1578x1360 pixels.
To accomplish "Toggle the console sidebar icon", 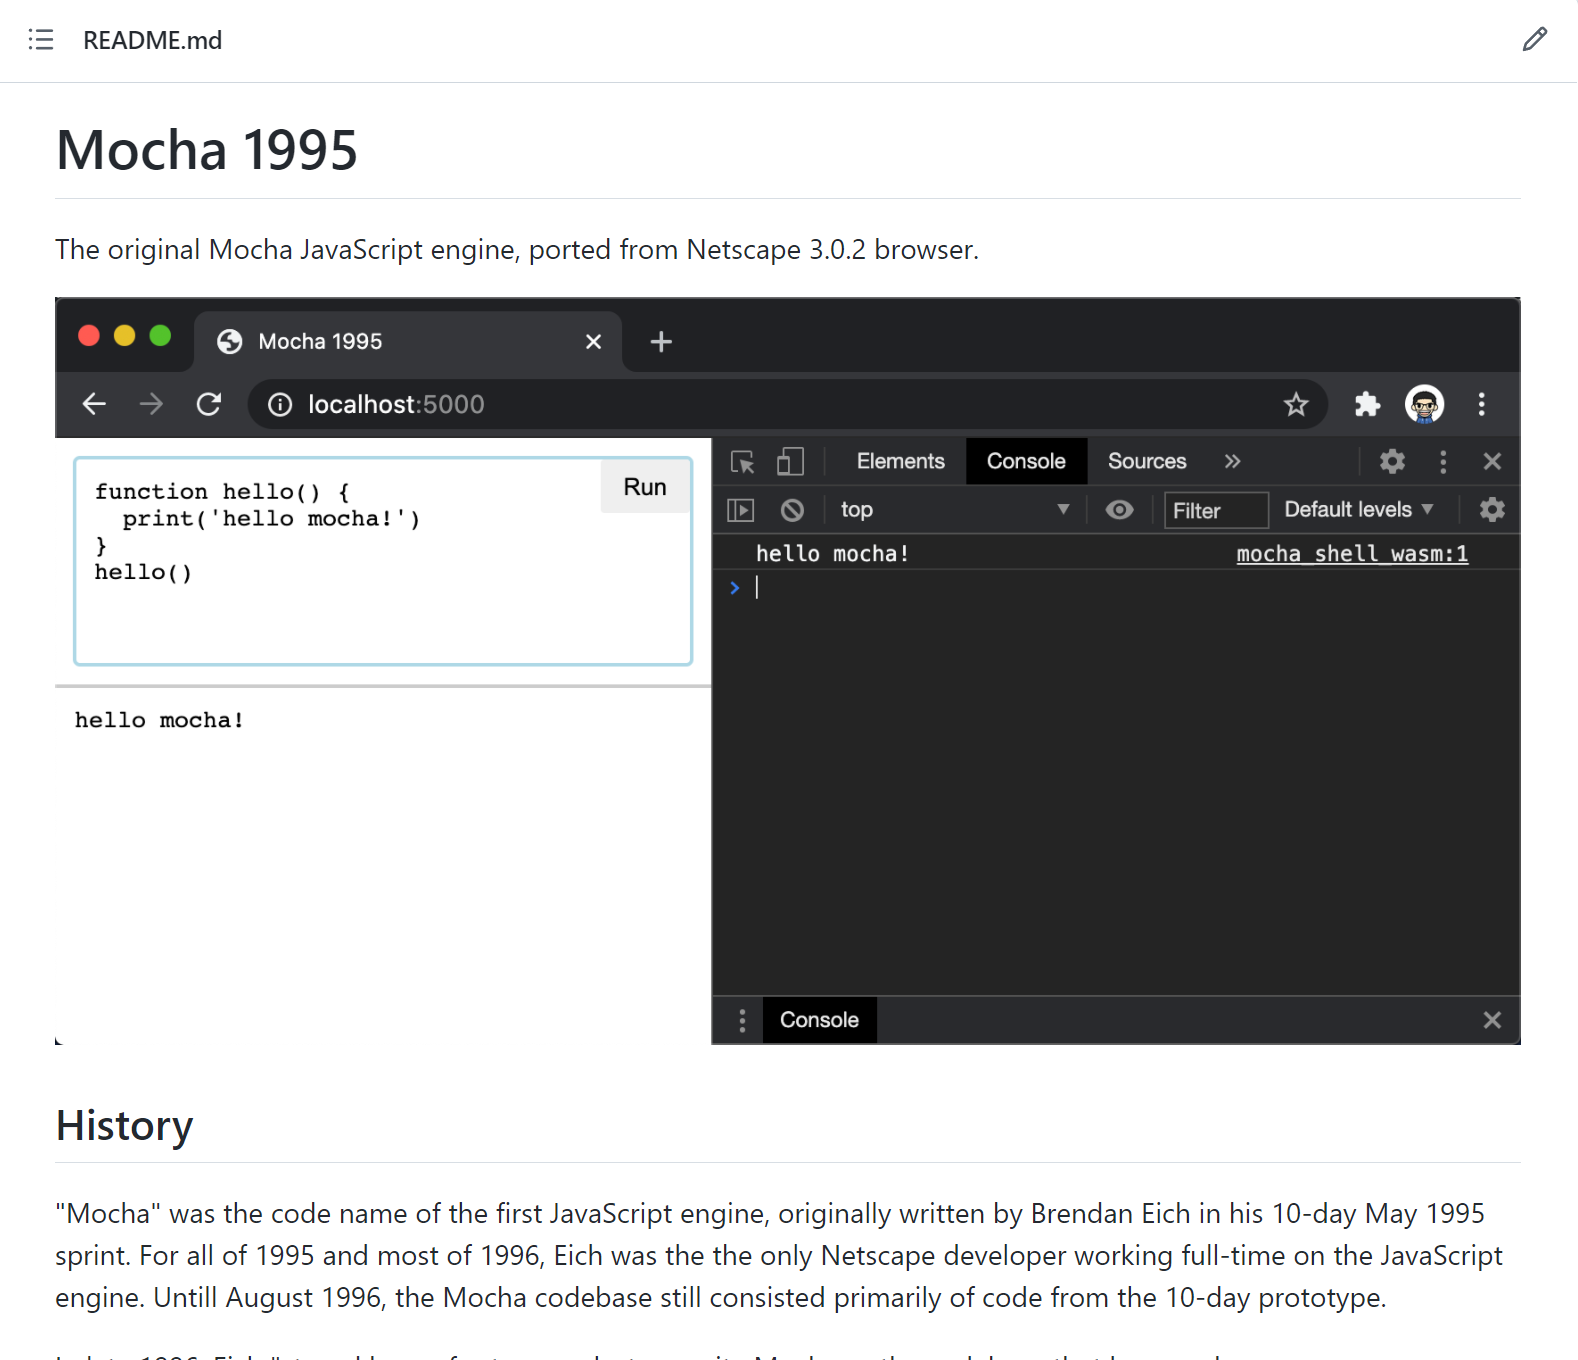I will click(740, 510).
